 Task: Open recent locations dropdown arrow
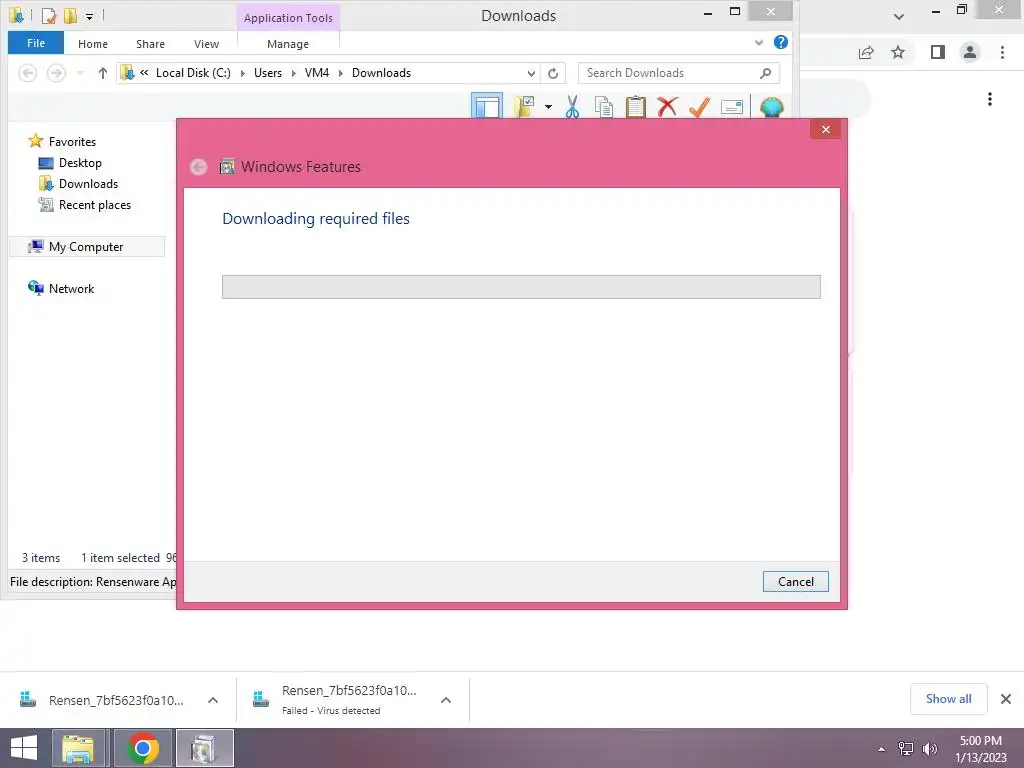[x=80, y=73]
